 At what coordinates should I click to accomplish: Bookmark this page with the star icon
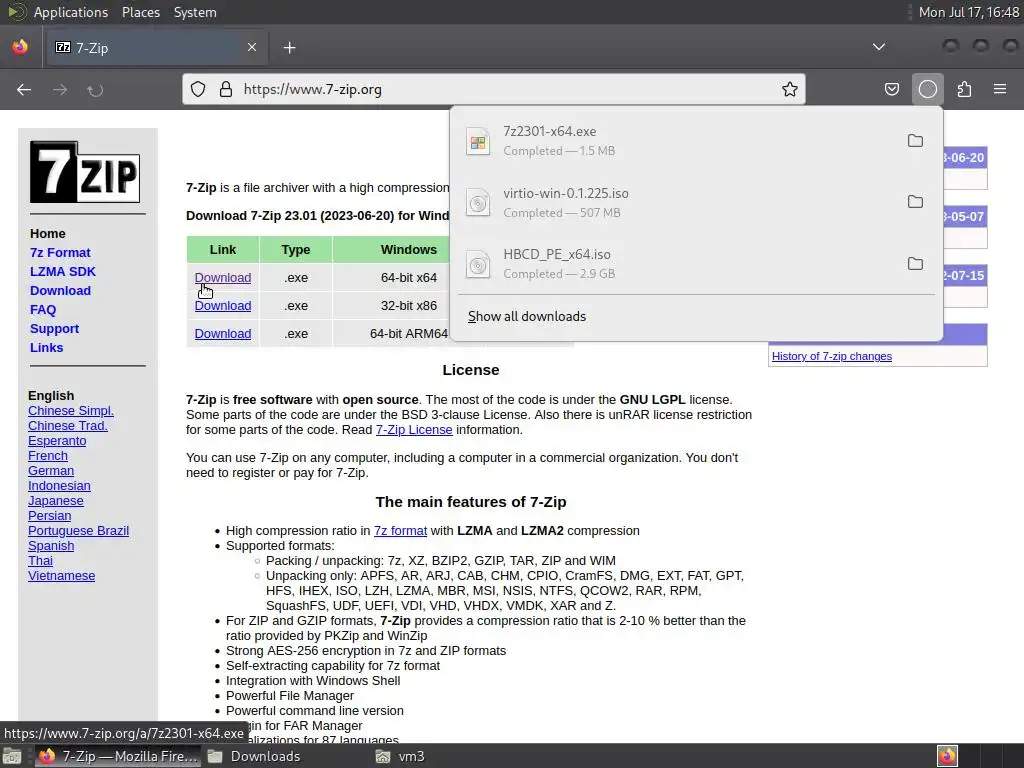tap(790, 89)
